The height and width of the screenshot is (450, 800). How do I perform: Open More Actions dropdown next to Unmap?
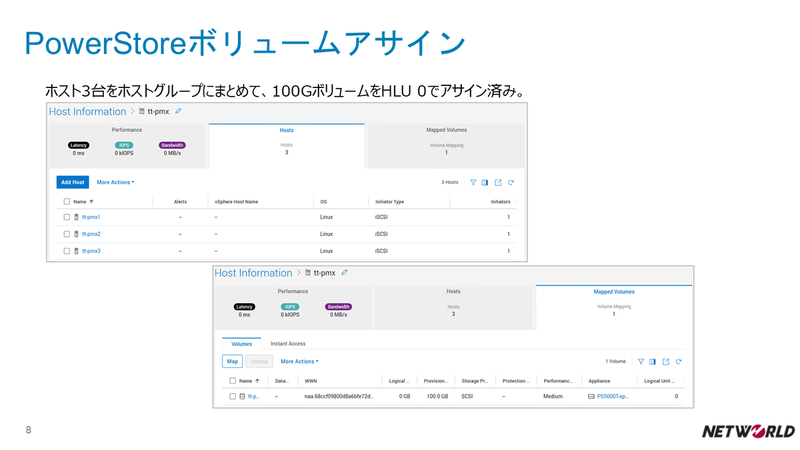pos(299,361)
